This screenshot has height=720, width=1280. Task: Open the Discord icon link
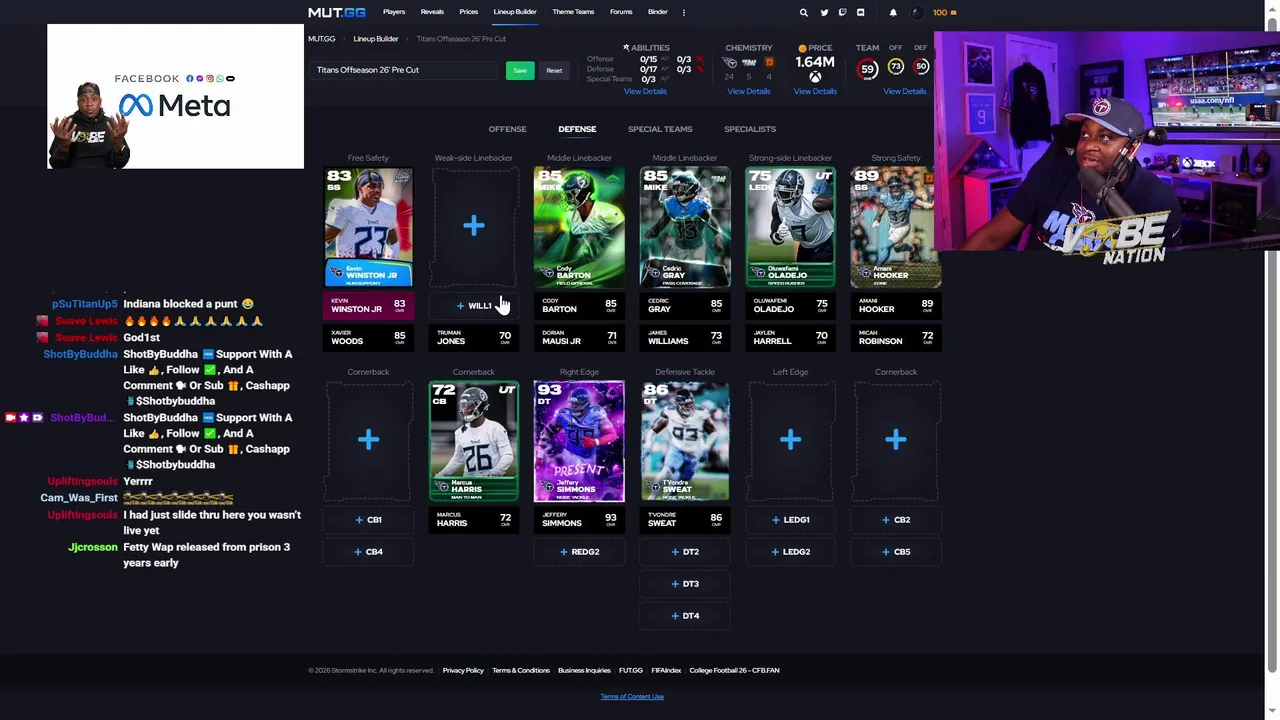coord(860,13)
